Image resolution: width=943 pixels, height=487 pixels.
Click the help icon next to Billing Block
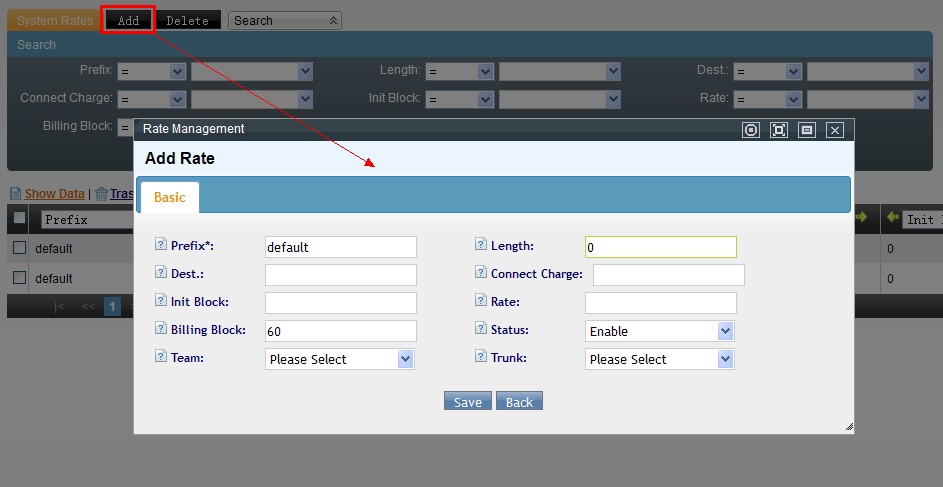161,329
